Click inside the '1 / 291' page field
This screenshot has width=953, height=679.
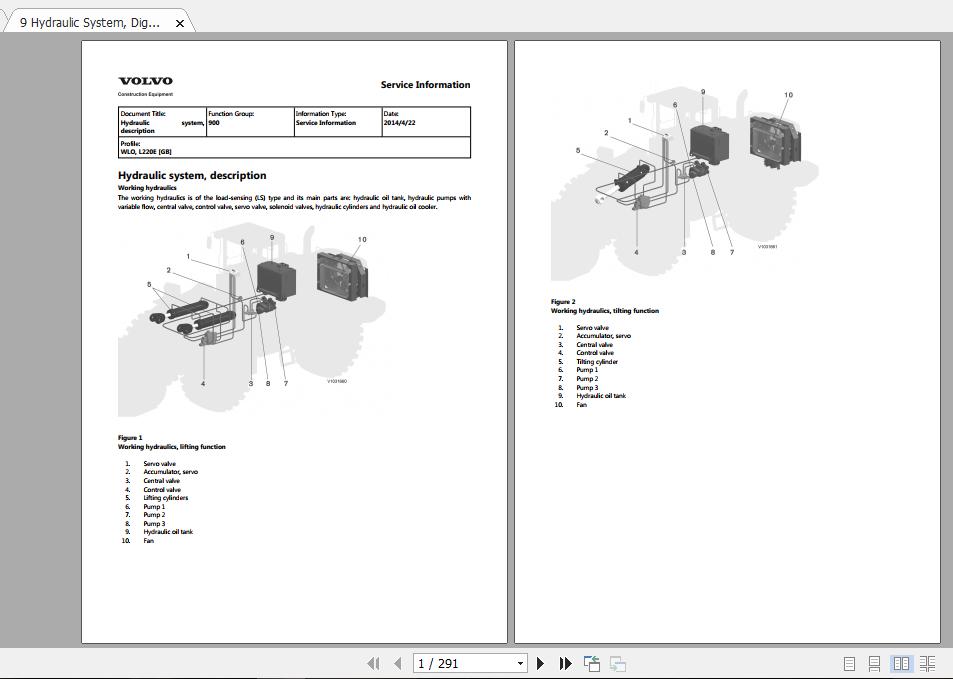[x=460, y=663]
